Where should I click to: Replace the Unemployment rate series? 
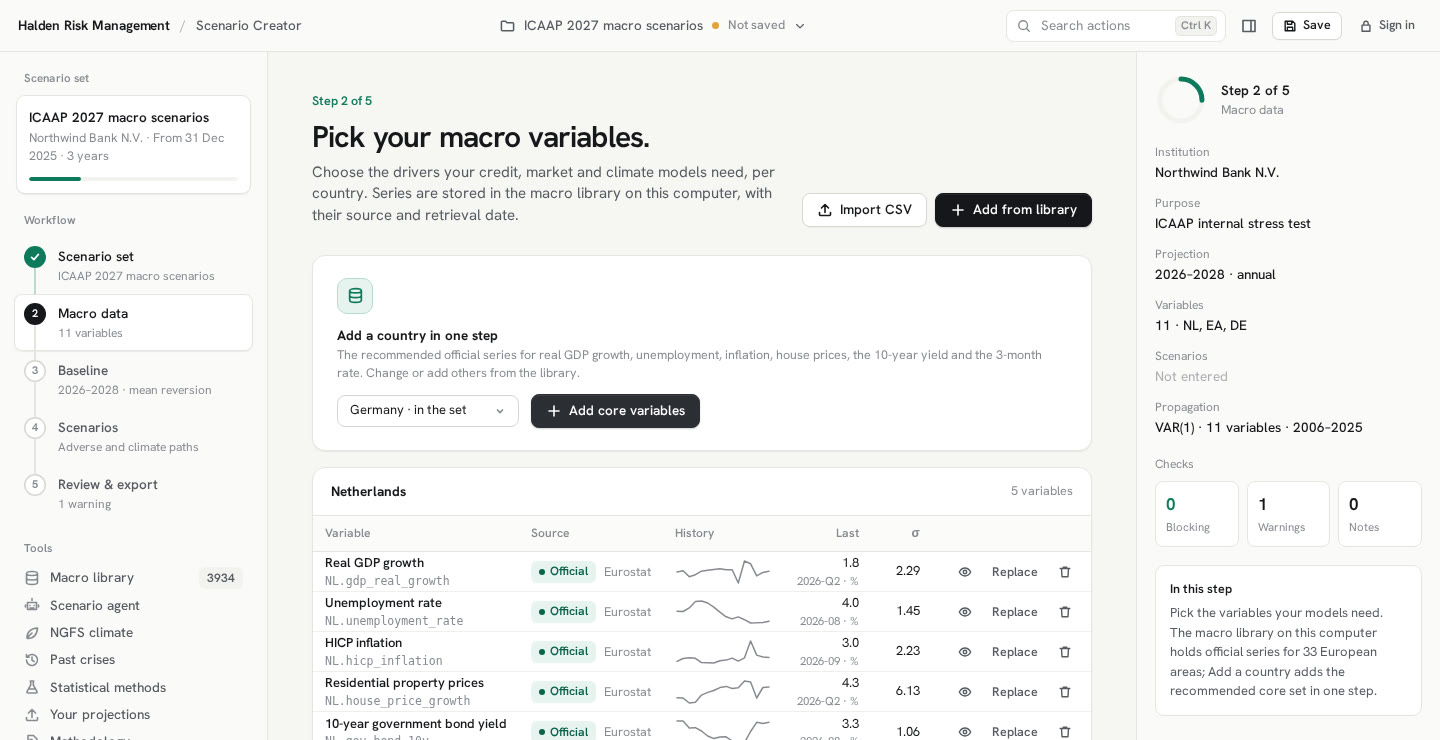click(x=1015, y=612)
